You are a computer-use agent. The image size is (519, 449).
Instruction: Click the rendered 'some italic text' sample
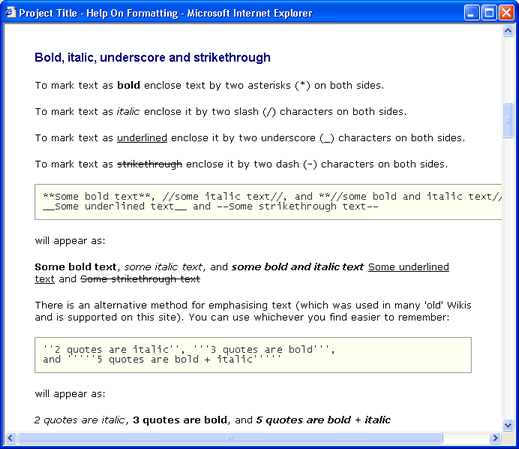point(163,267)
